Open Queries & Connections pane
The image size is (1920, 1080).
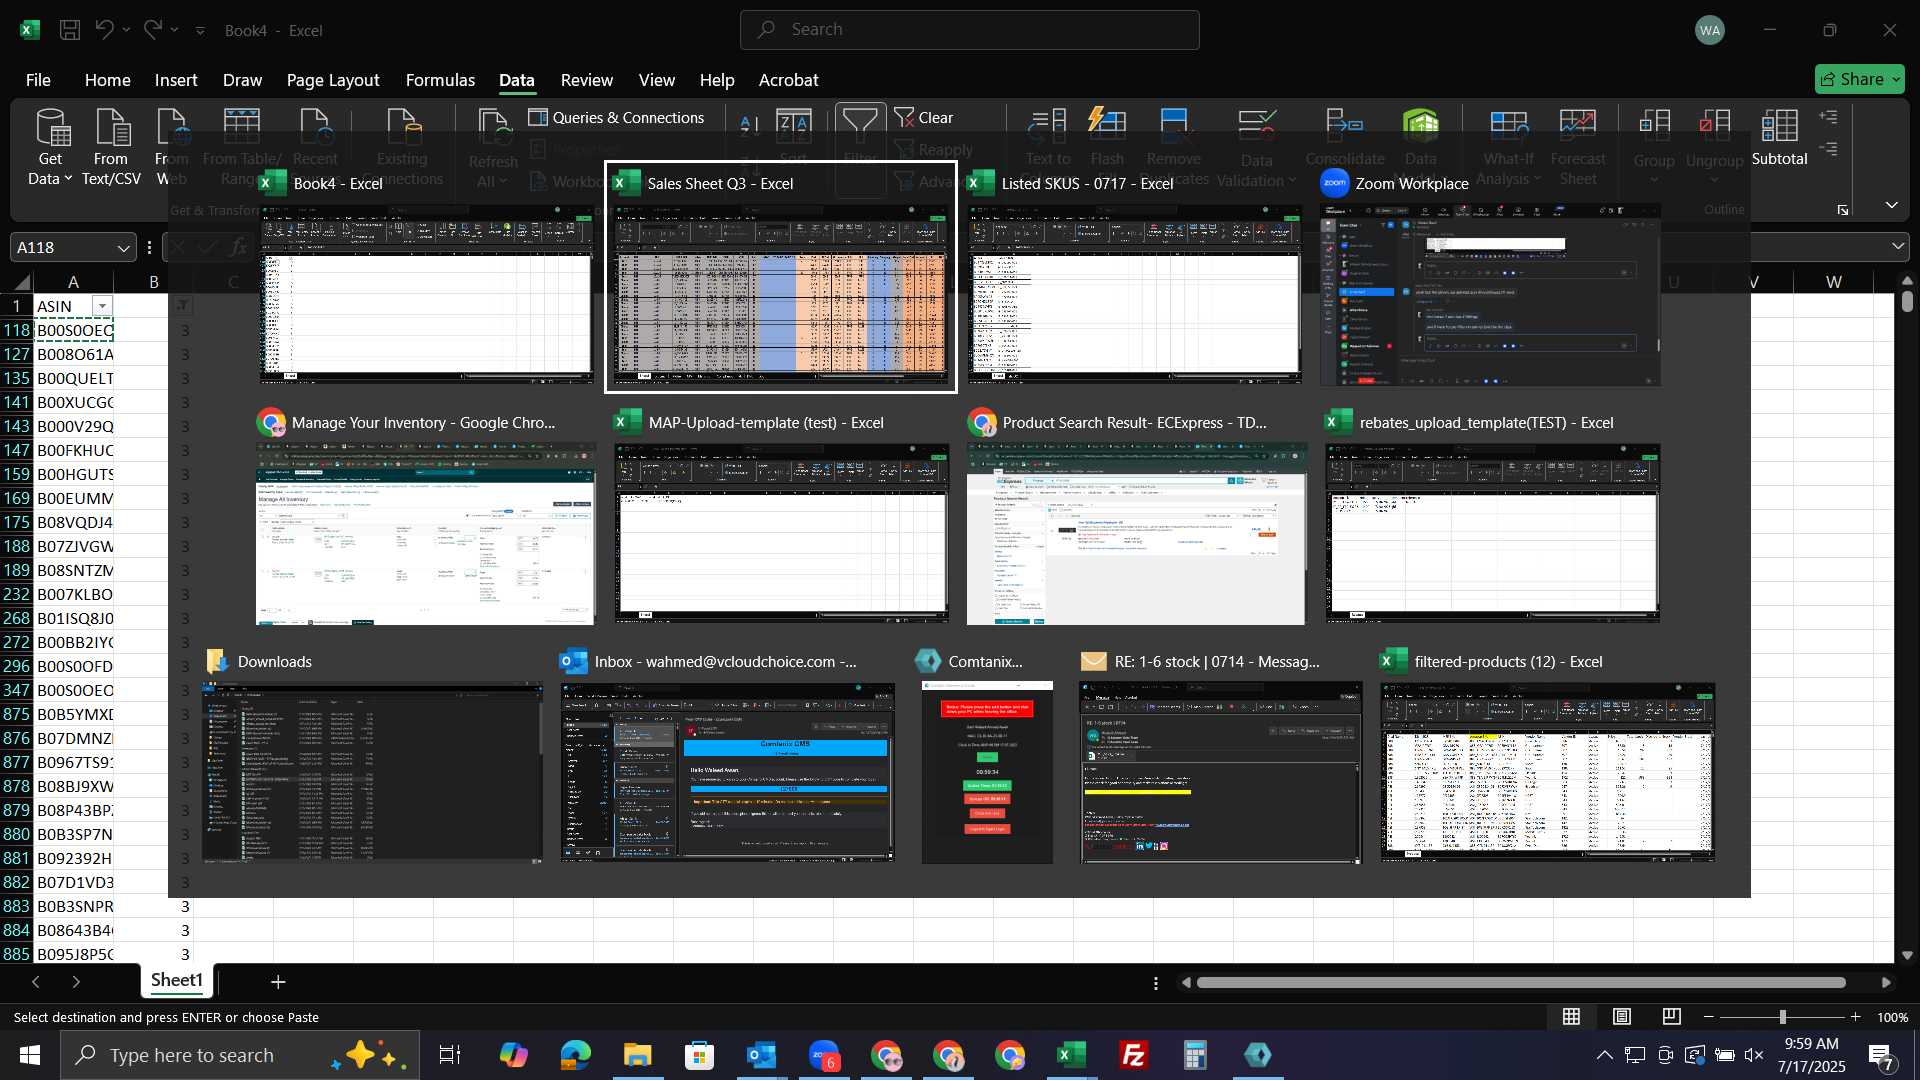click(x=616, y=118)
